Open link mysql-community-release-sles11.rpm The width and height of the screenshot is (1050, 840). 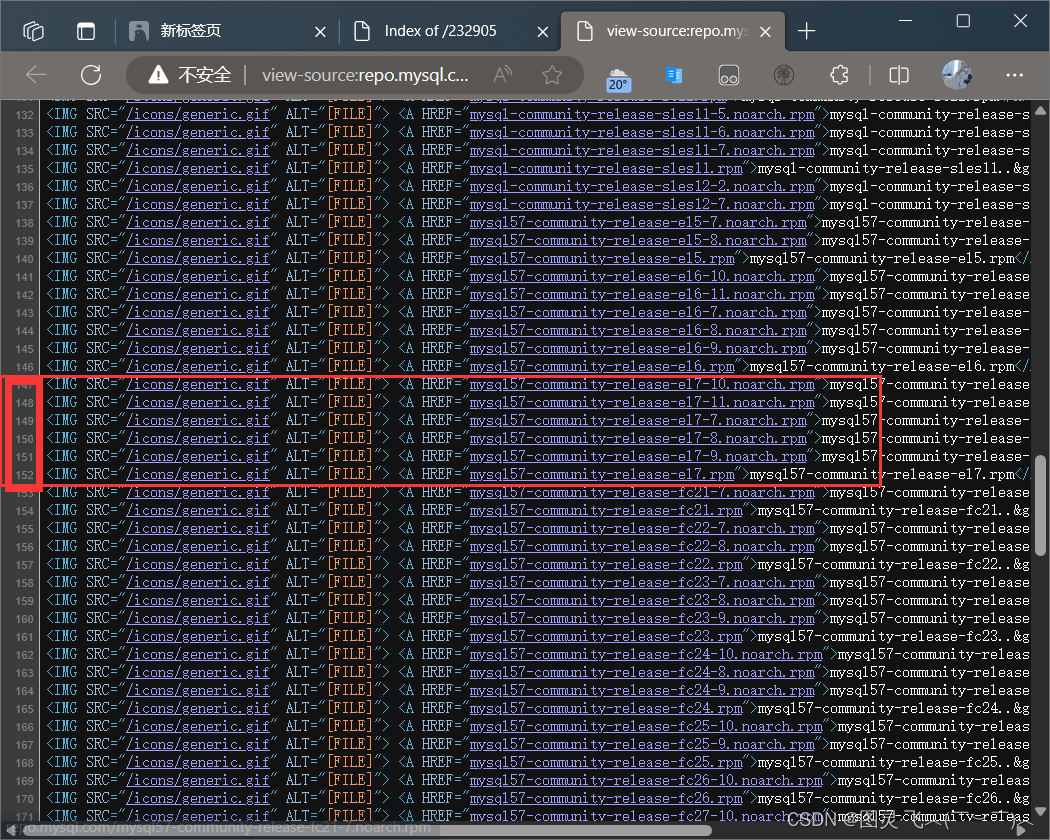tap(605, 168)
